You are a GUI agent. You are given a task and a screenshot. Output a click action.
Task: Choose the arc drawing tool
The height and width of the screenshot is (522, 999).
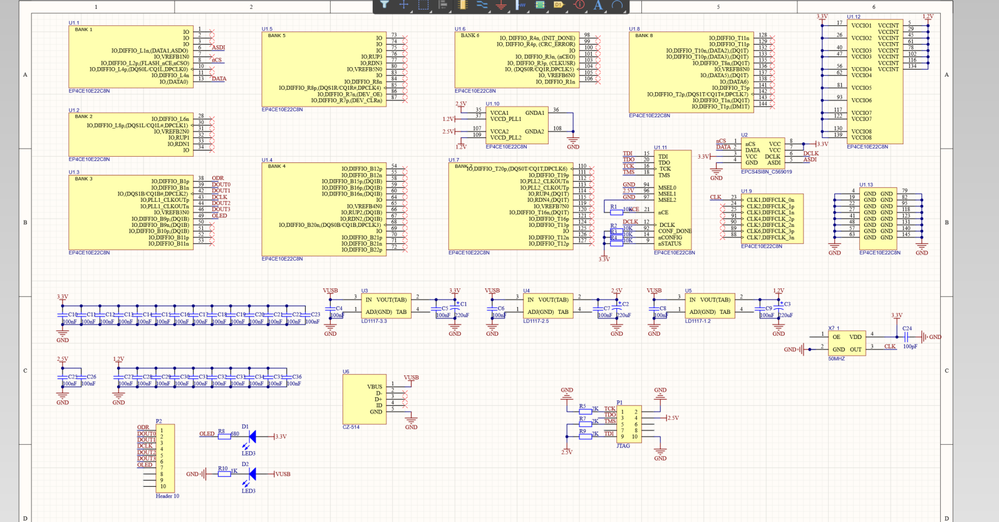[x=617, y=6]
